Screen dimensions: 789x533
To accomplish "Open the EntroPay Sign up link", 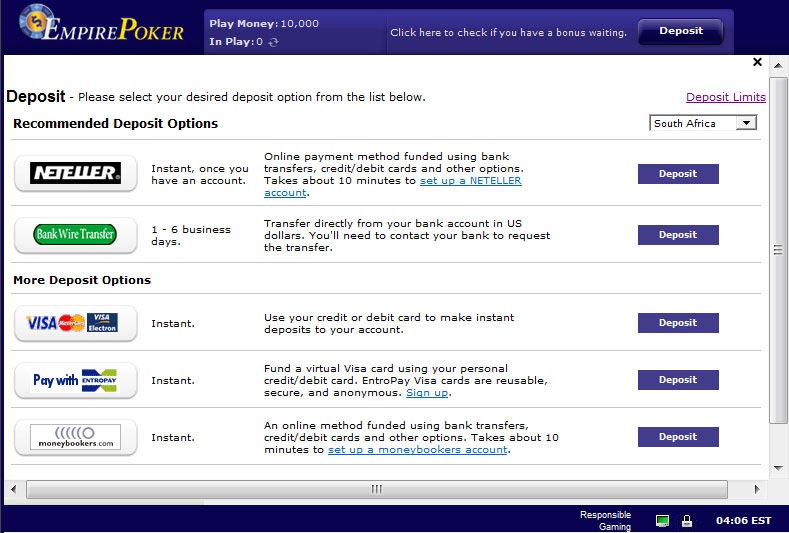I will (x=427, y=393).
